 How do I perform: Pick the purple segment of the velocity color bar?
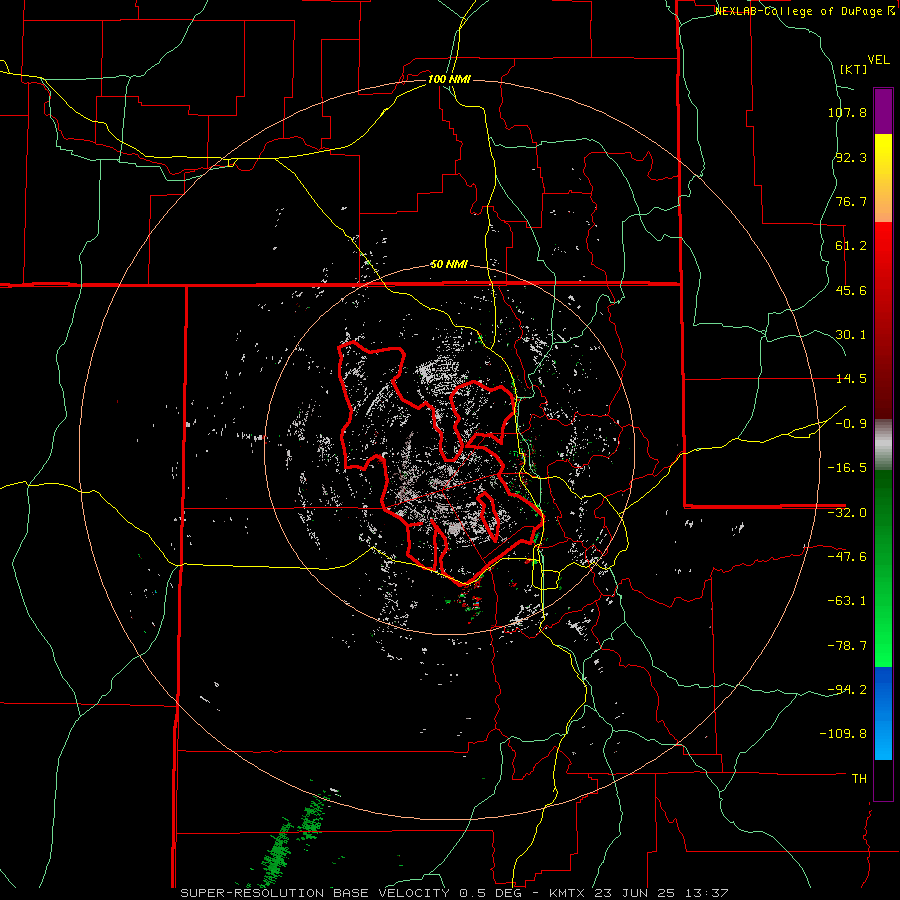883,111
